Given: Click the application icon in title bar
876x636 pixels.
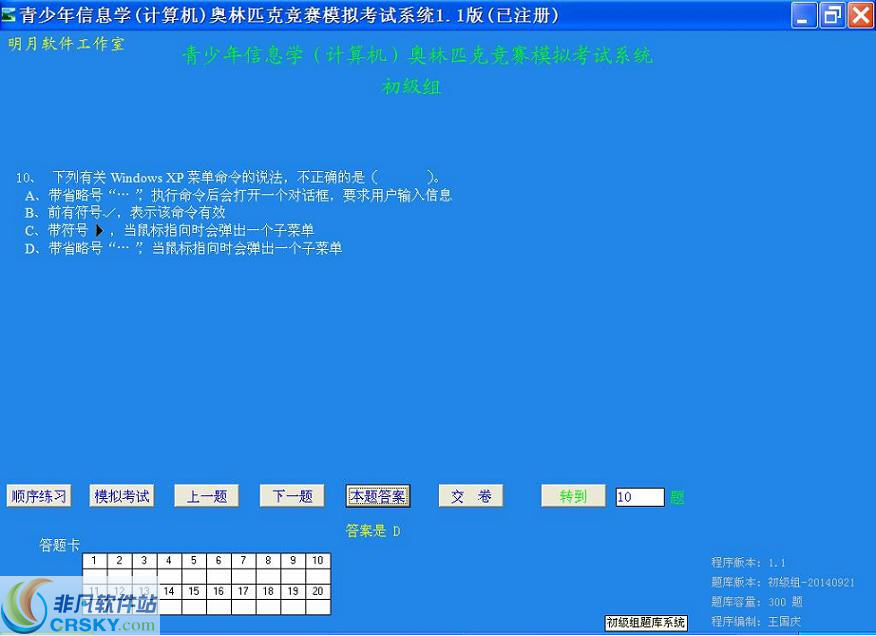Looking at the screenshot, I should coord(8,14).
